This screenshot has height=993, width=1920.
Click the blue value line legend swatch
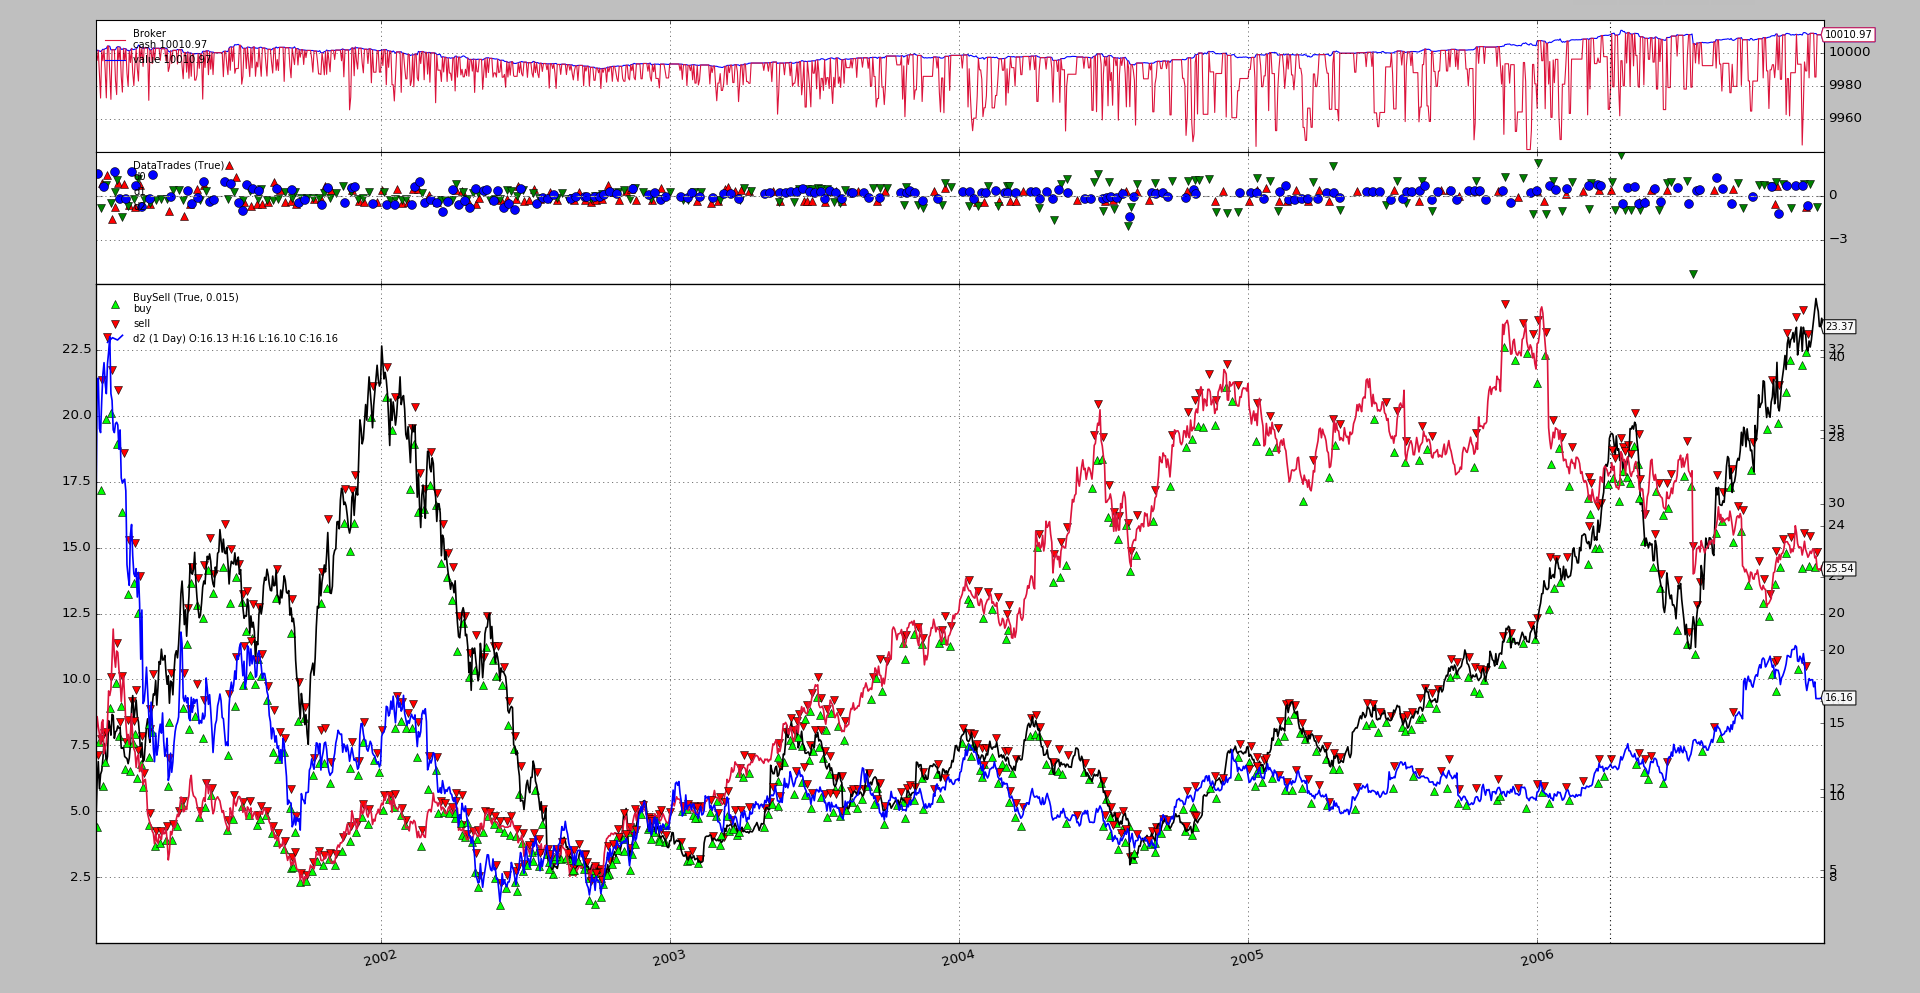(115, 59)
